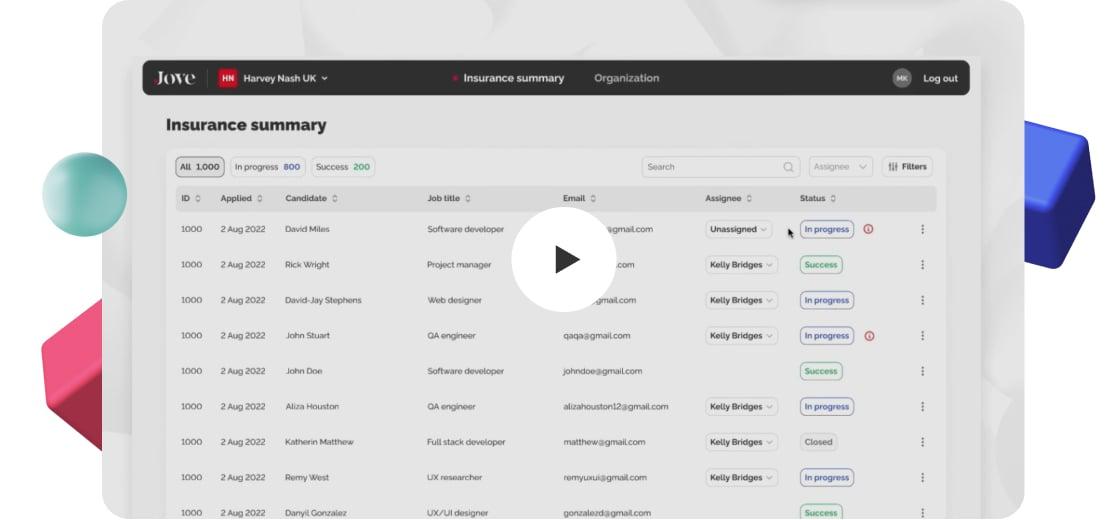Open the three-dot menu for Rick Wright
1106x520 pixels.
(x=922, y=265)
